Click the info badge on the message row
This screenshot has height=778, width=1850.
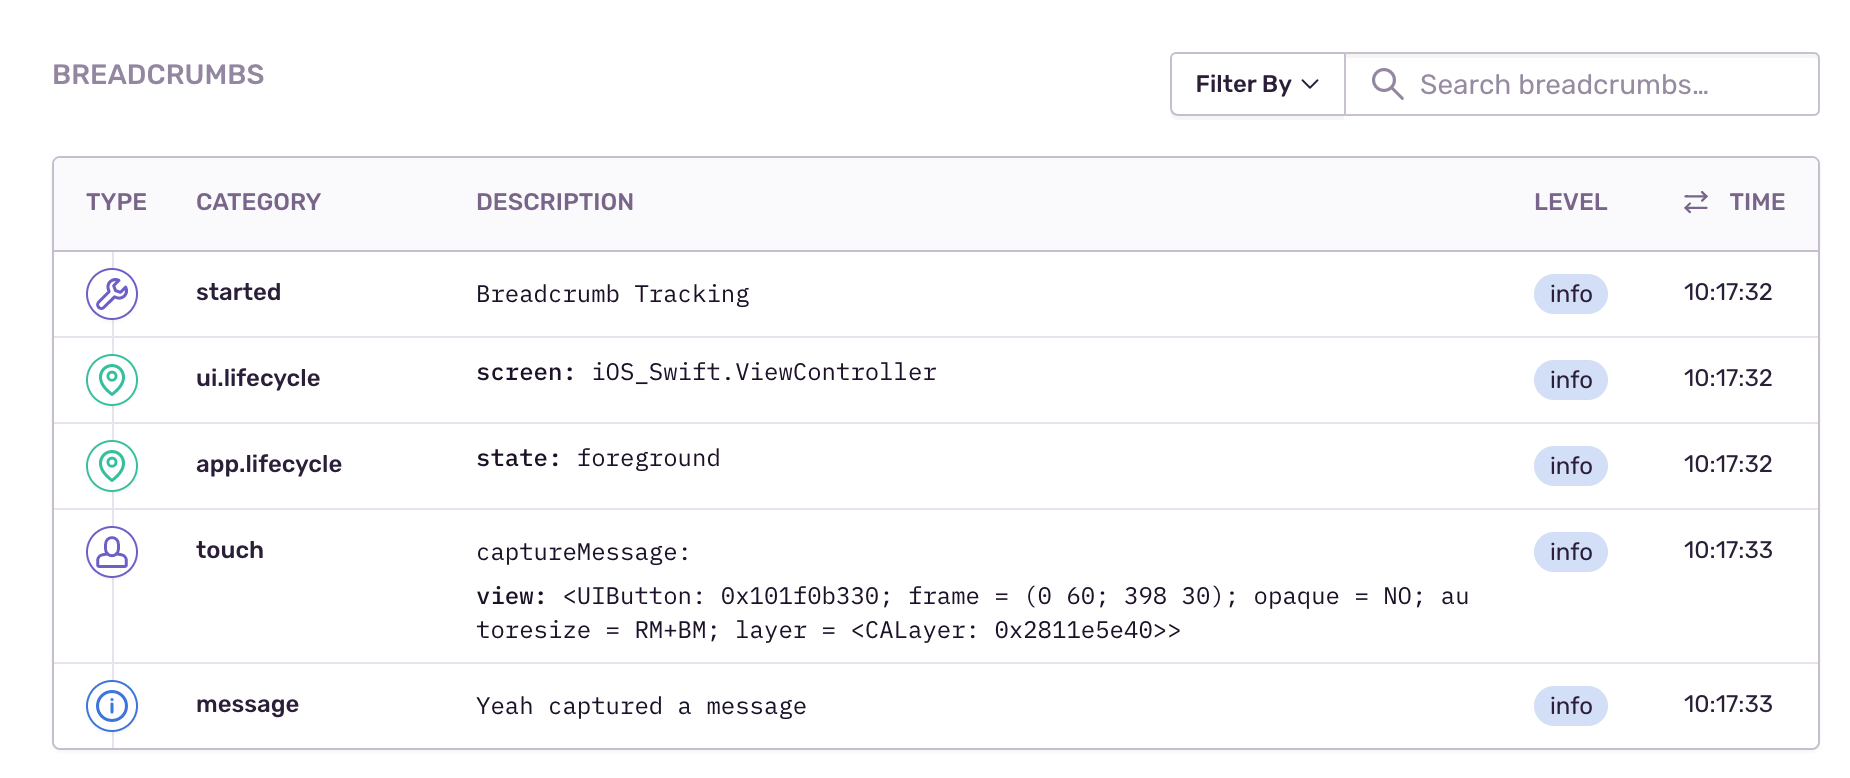pyautogui.click(x=1570, y=706)
